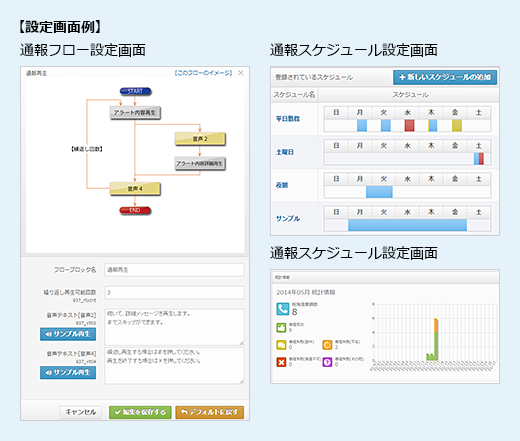This screenshot has height=441, width=520.
Task: Play sample for 音声テキスト[音声2]
Action: (x=68, y=334)
